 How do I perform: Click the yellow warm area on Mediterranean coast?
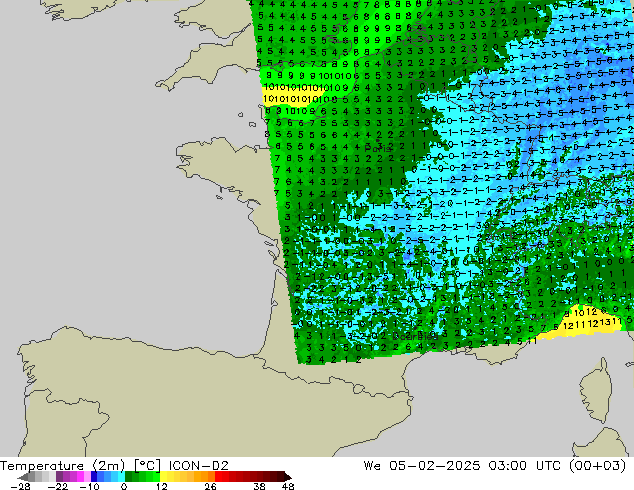coord(582,323)
